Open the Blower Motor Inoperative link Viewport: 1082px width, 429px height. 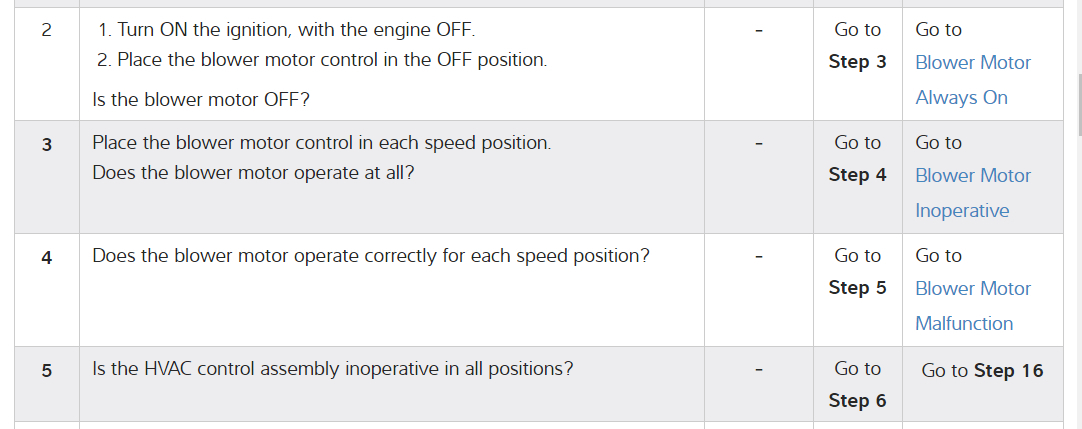tap(972, 193)
